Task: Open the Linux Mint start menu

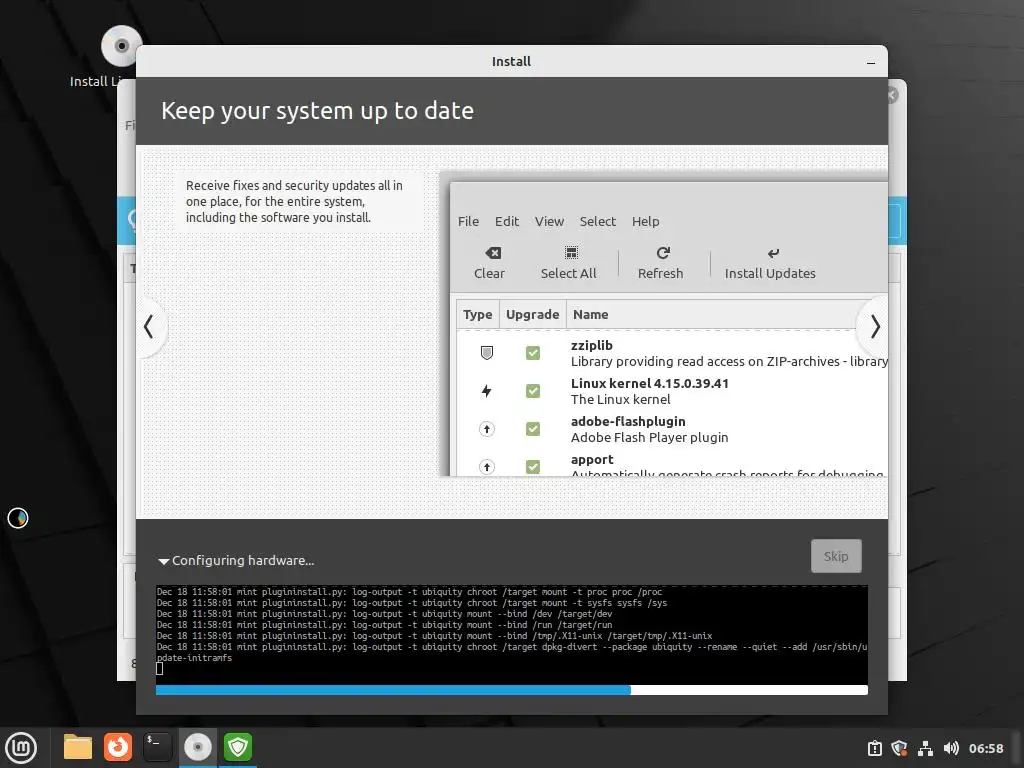Action: tap(21, 747)
